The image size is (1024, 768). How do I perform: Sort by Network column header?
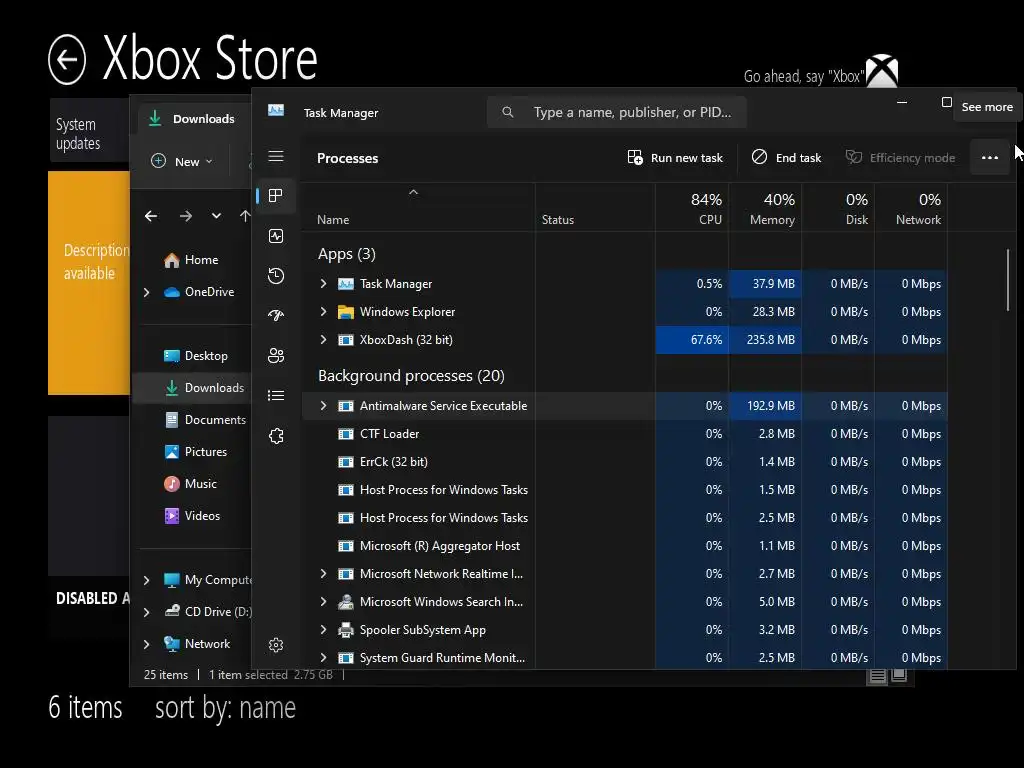point(912,209)
